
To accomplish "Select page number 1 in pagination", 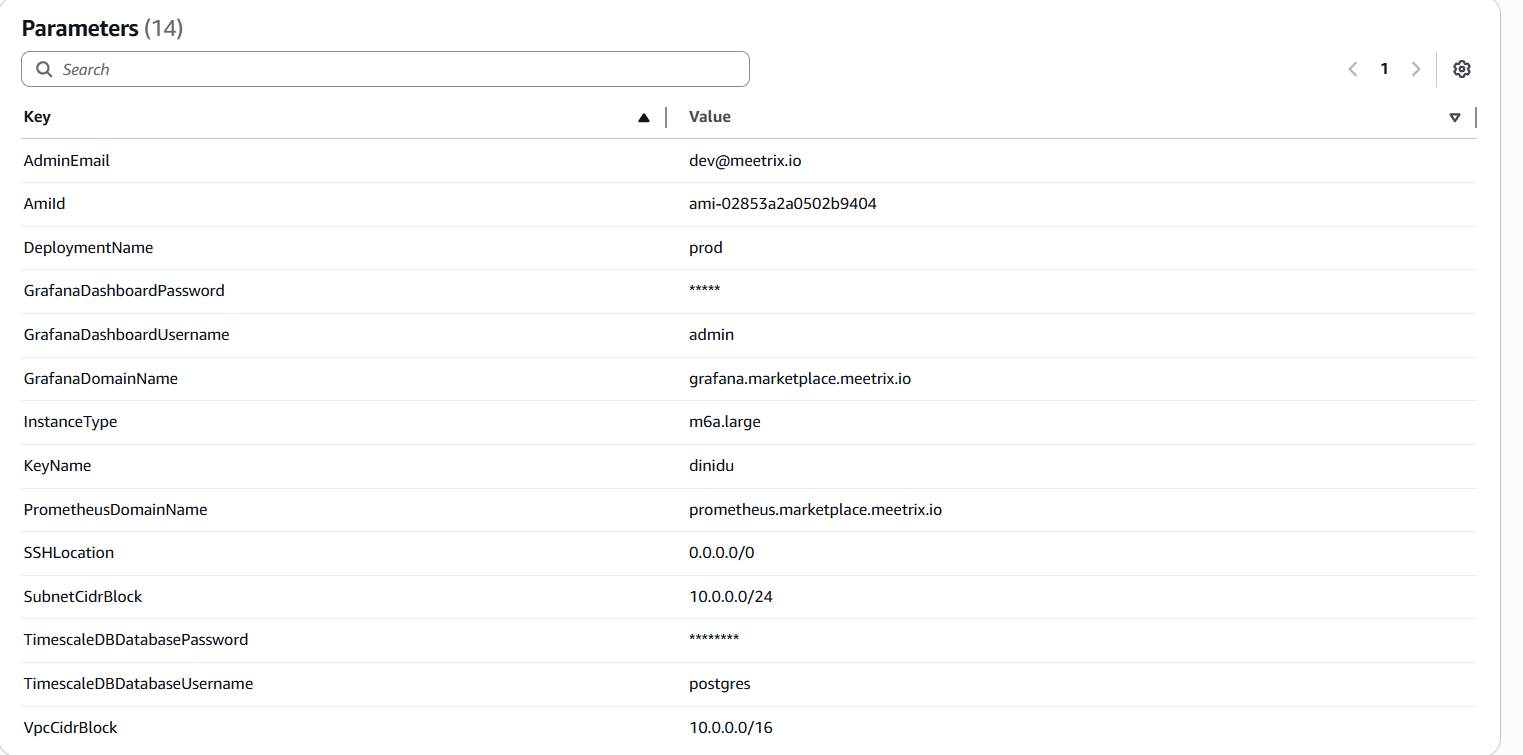I will (x=1384, y=69).
